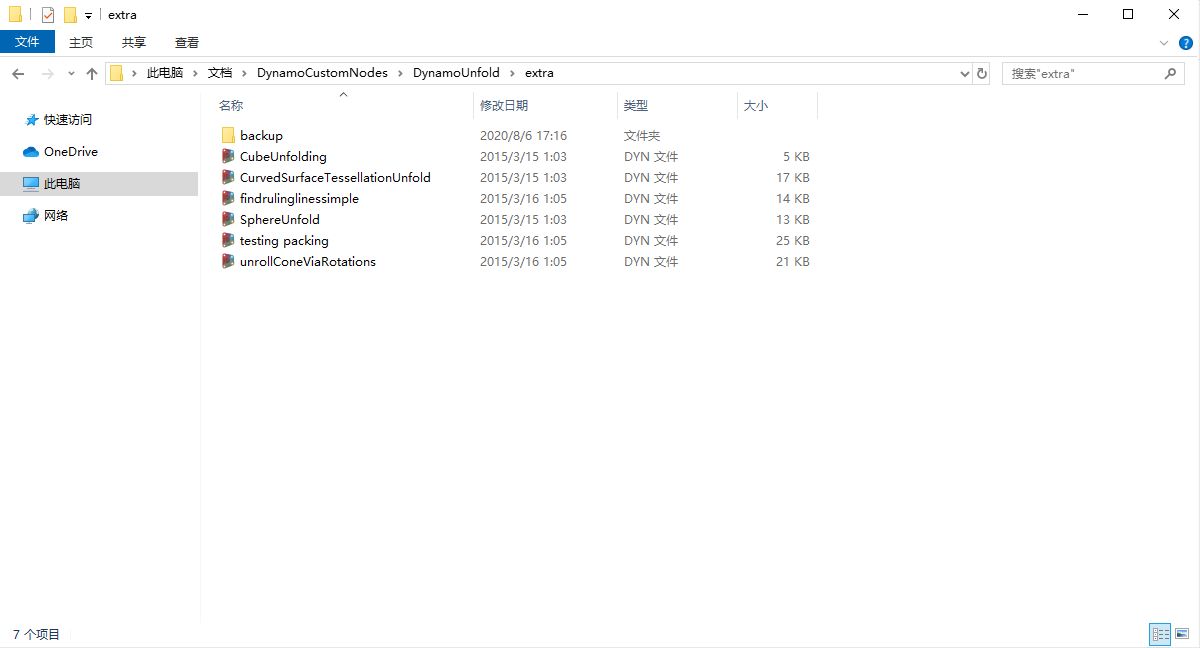The height and width of the screenshot is (648, 1200).
Task: Go up one folder level arrow
Action: point(92,73)
